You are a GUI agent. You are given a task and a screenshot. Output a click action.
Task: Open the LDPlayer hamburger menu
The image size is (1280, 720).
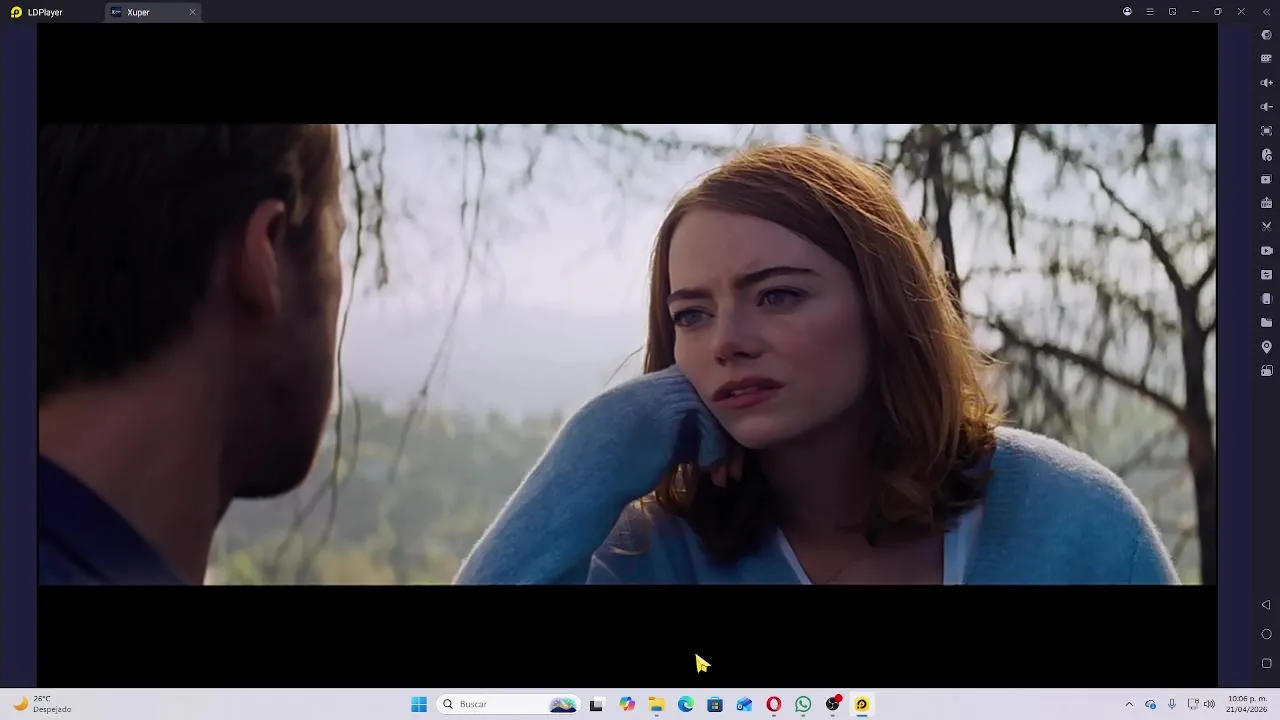click(x=1150, y=12)
